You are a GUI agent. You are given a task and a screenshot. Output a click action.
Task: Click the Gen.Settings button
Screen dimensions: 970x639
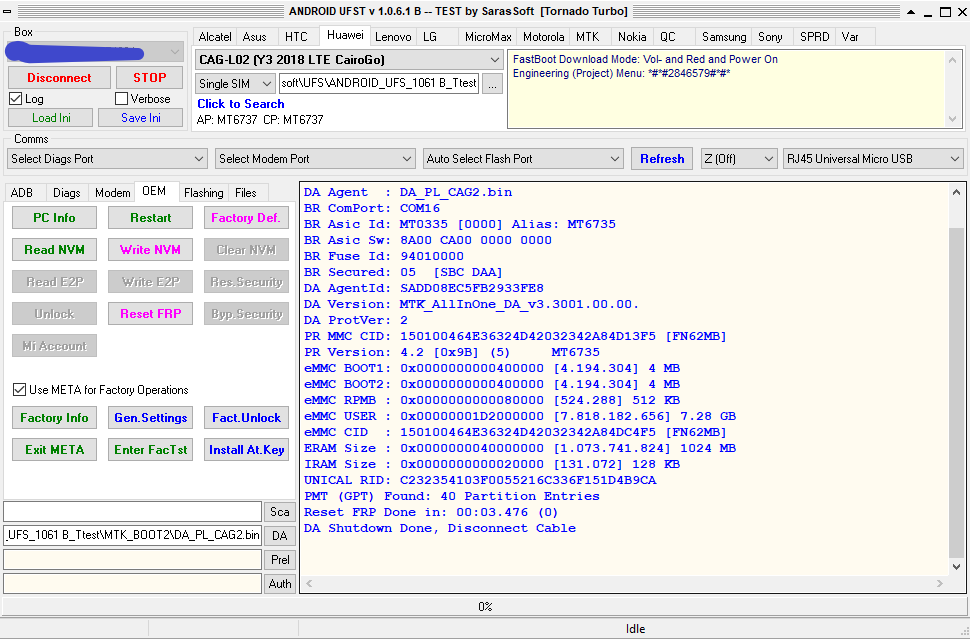[x=150, y=418]
